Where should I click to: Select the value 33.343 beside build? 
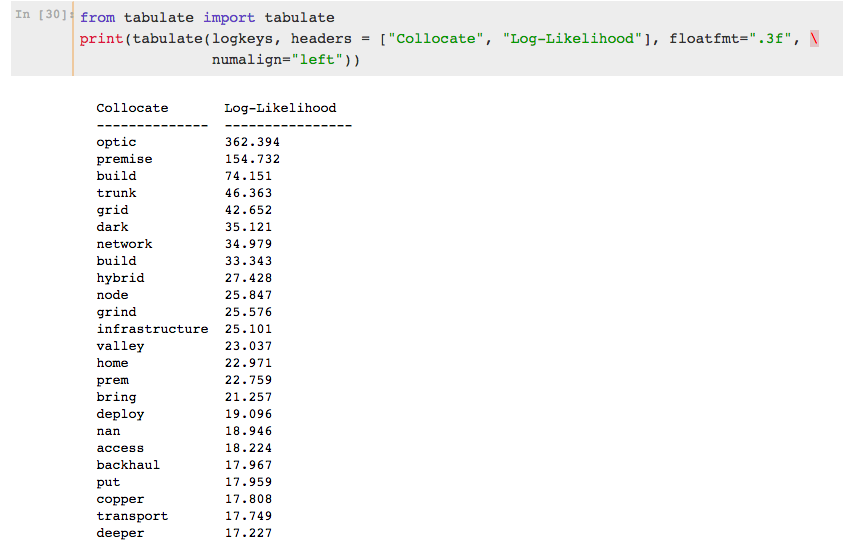(x=248, y=261)
